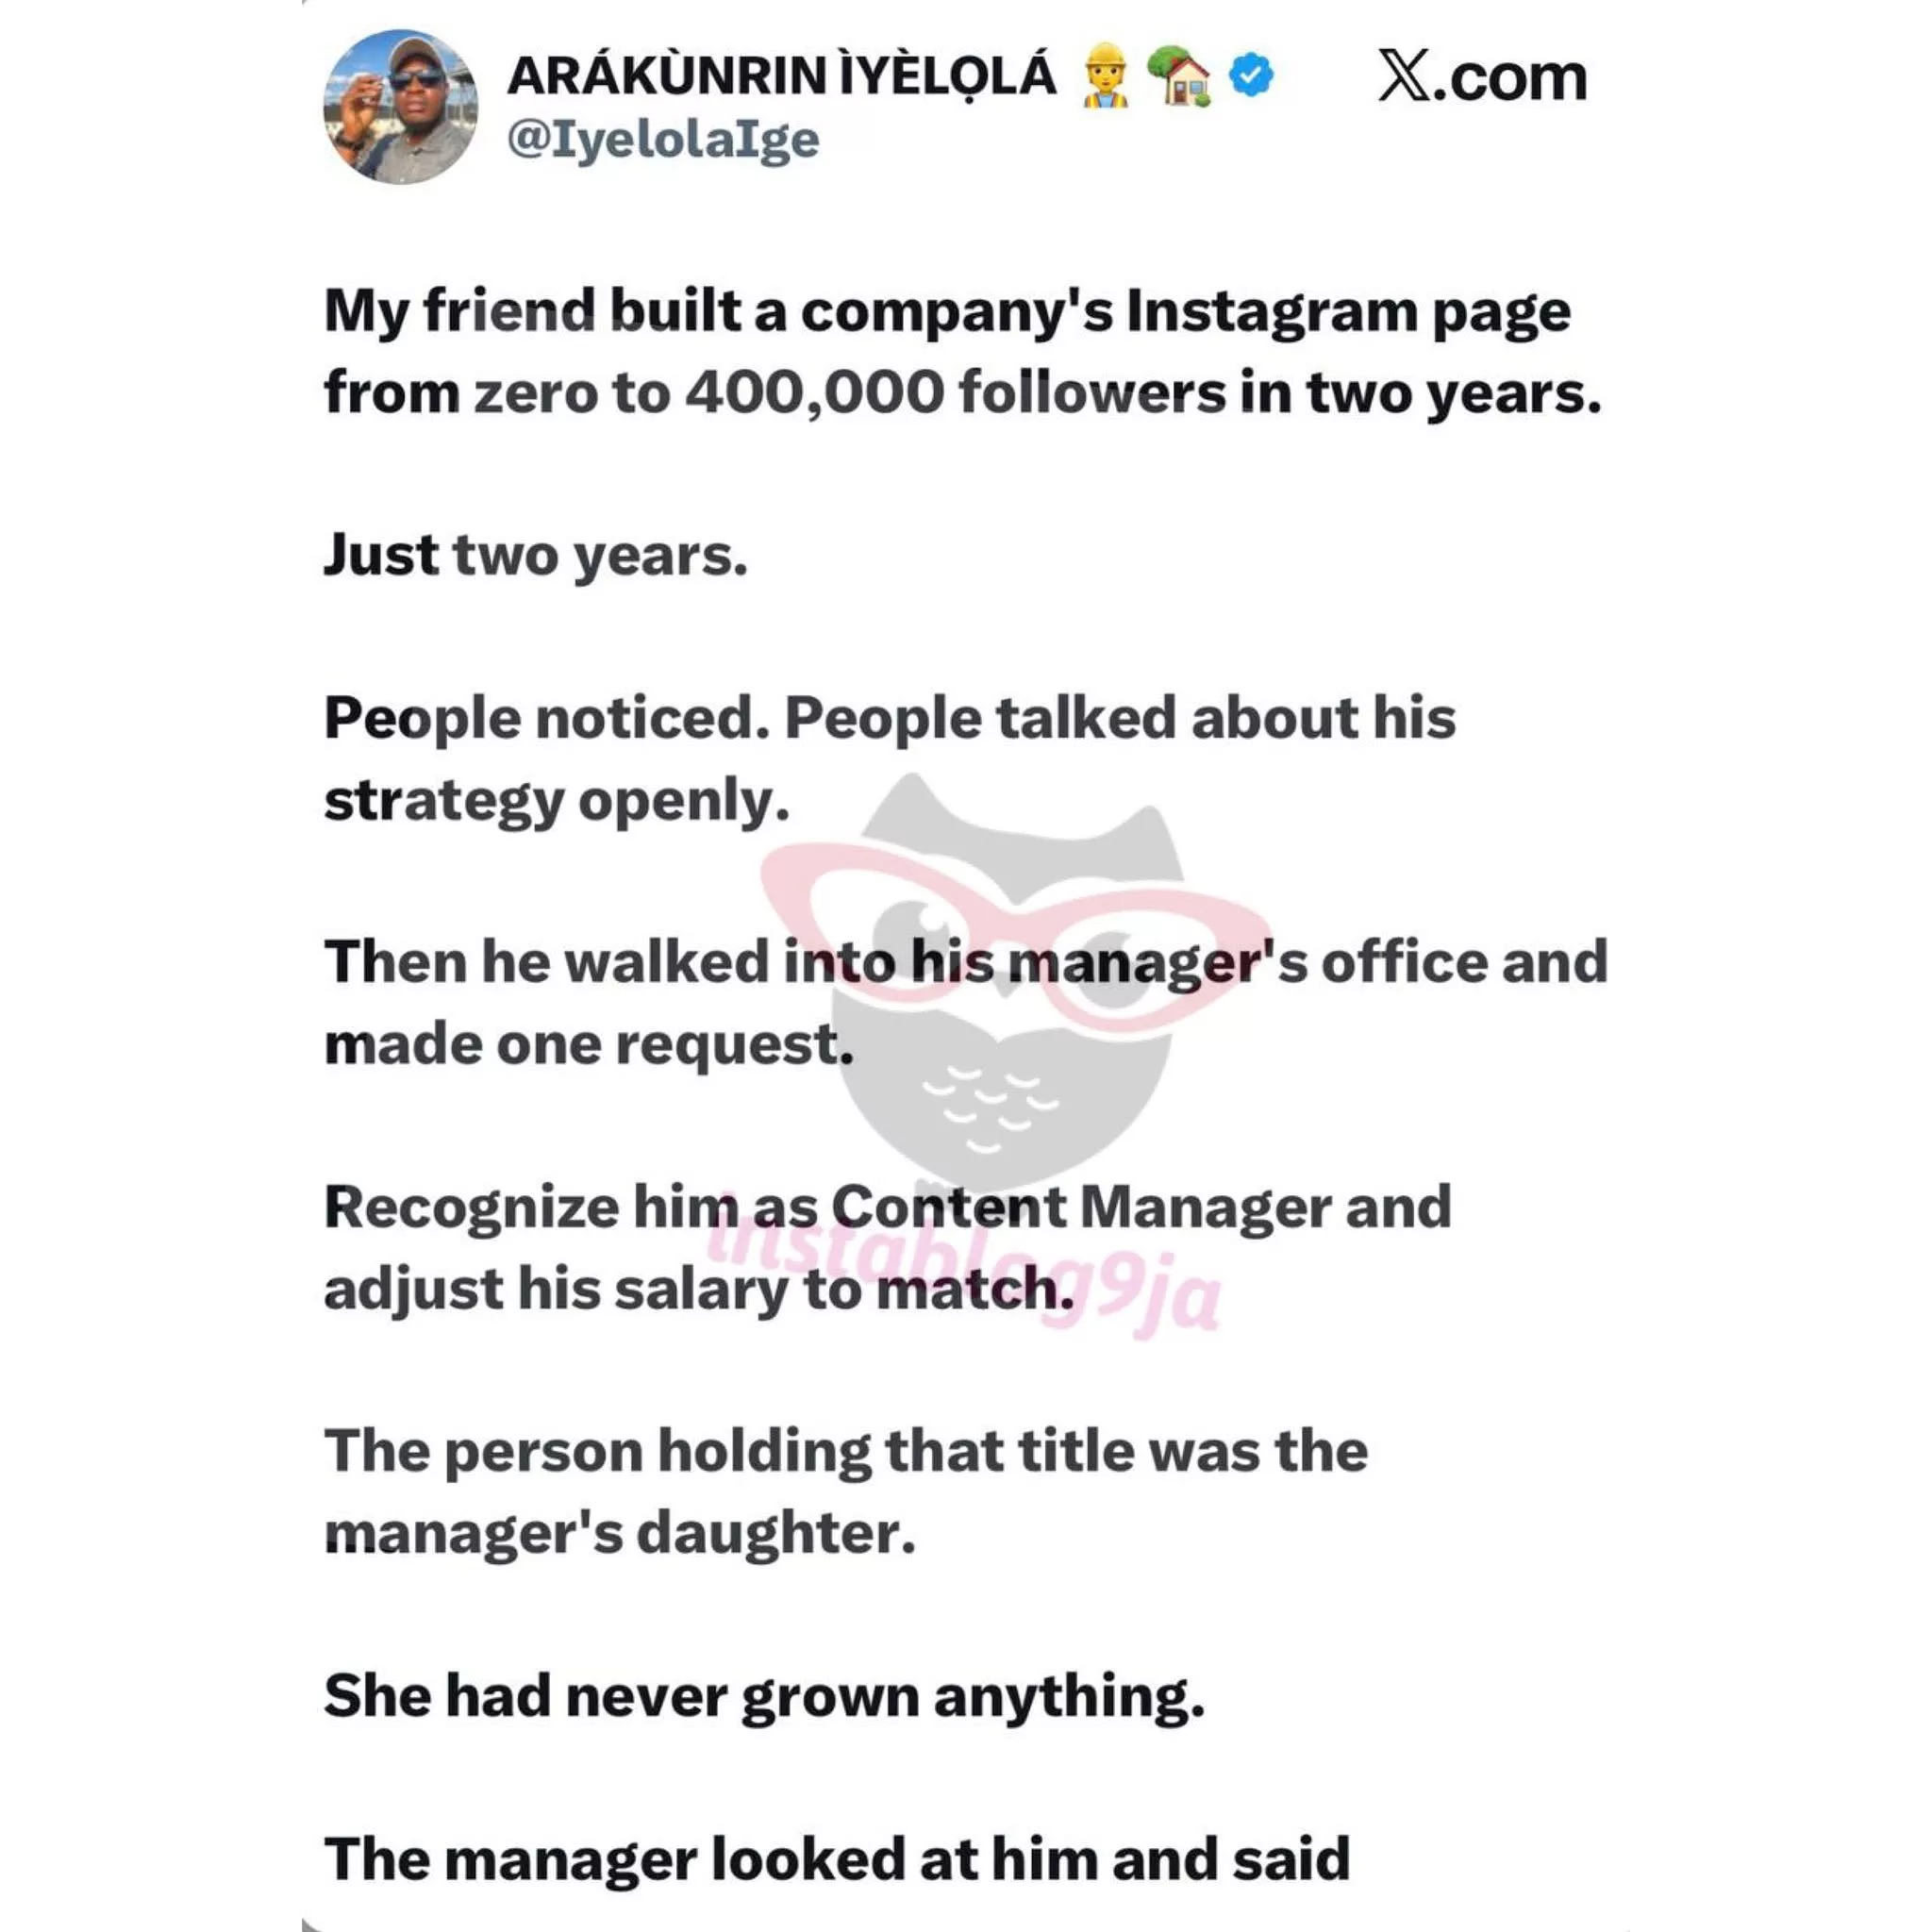The image size is (1932, 1932).
Task: Click "The manager looked at him and said"
Action: pos(836,1859)
